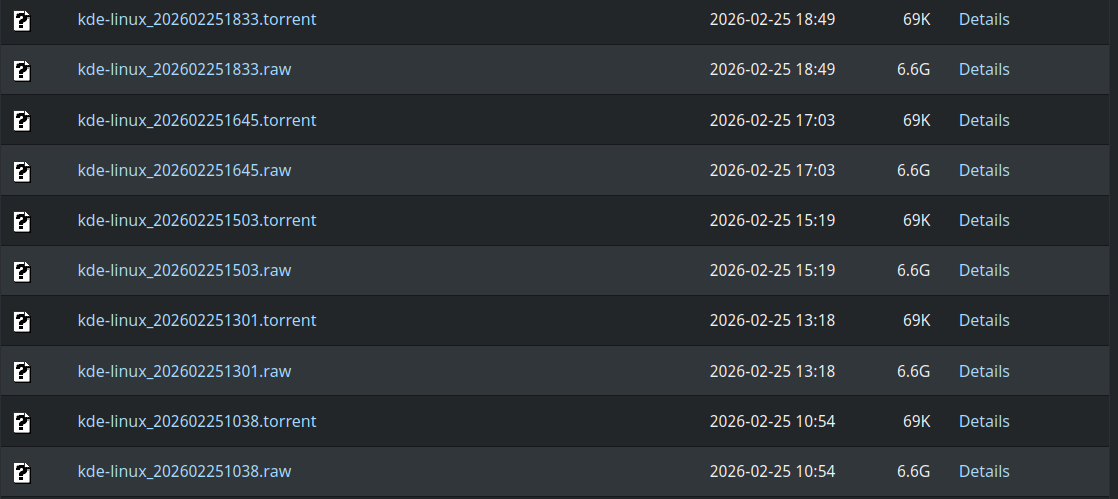1118x499 pixels.
Task: Click file icon beside kde-linux_202602251301.torrent
Action: pos(22,321)
